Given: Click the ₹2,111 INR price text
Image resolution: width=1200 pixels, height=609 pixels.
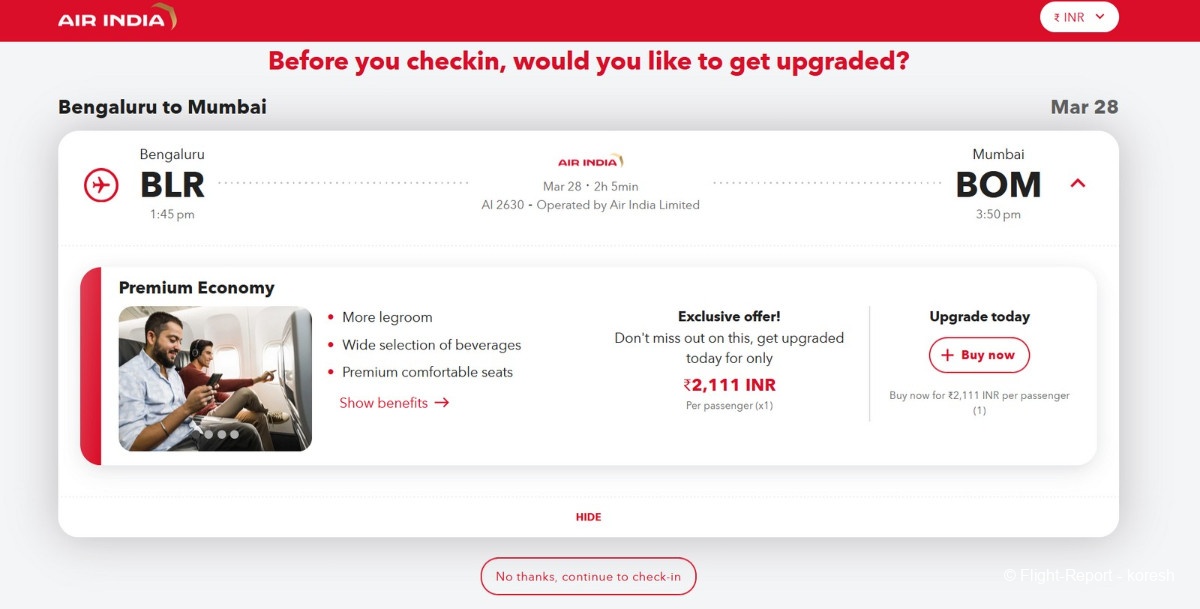Looking at the screenshot, I should [x=729, y=385].
